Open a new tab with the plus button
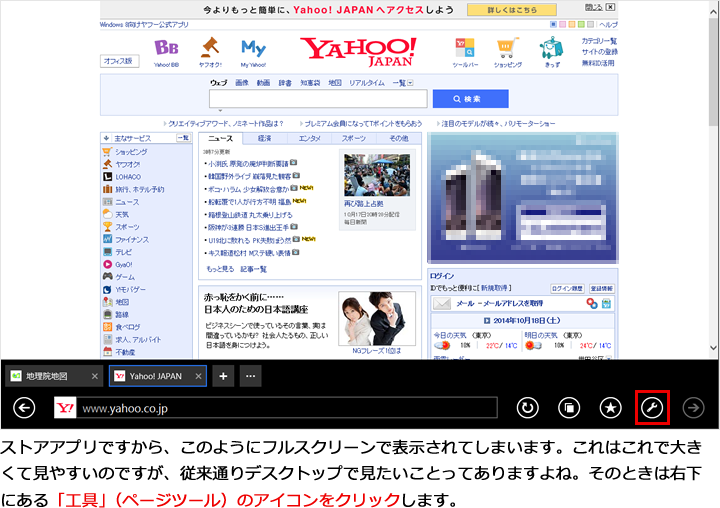This screenshot has height=508, width=720. pyautogui.click(x=223, y=376)
